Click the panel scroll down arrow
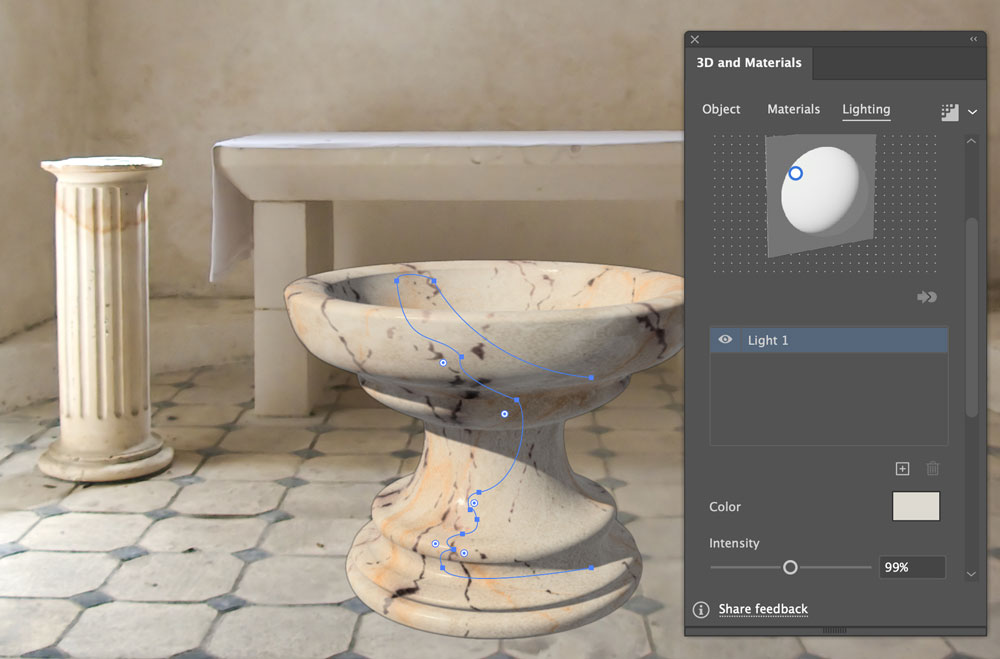The height and width of the screenshot is (659, 1000). click(x=971, y=574)
